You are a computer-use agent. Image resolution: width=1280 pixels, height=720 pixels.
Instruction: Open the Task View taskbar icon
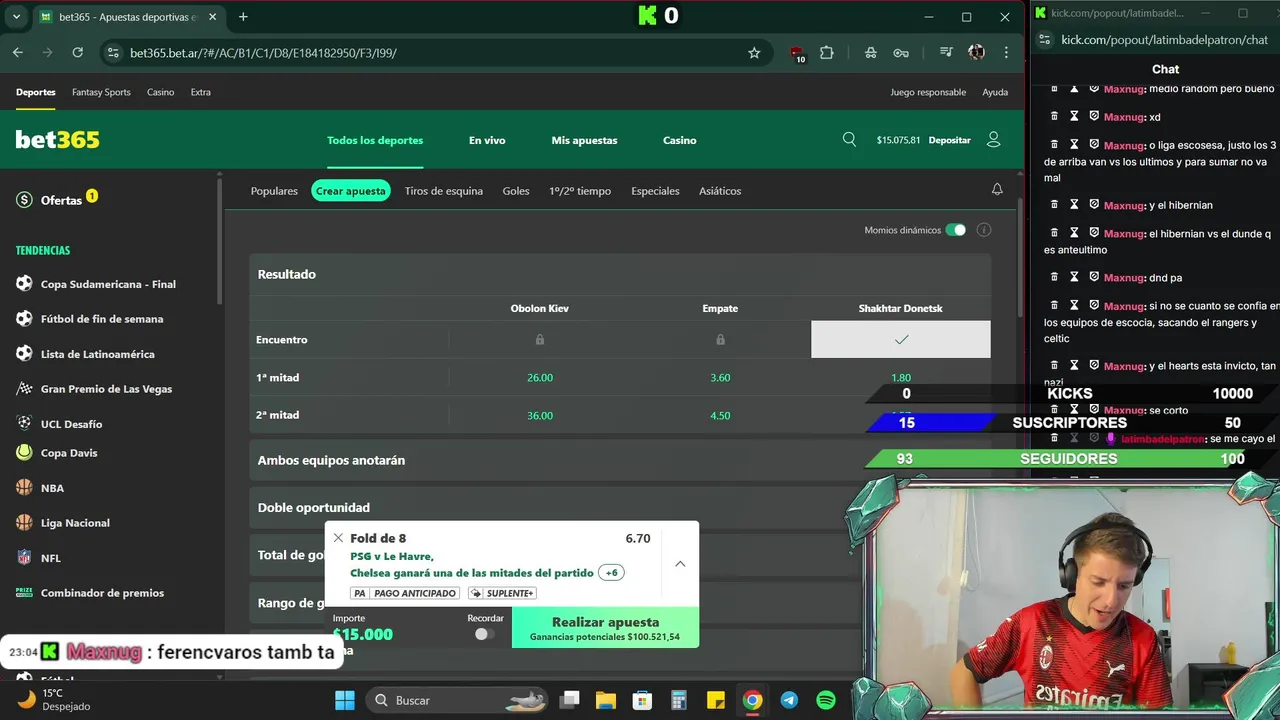tap(570, 700)
